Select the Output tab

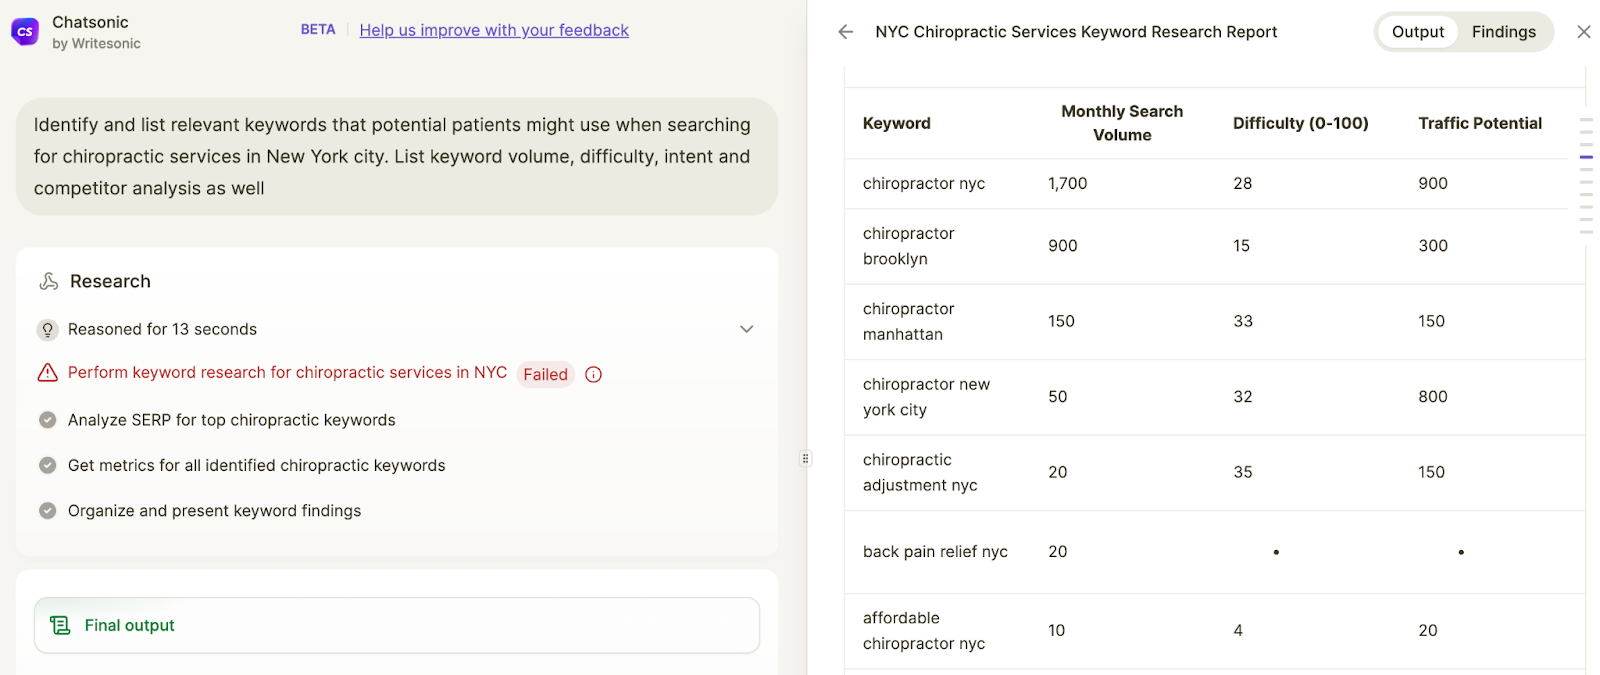click(1417, 32)
